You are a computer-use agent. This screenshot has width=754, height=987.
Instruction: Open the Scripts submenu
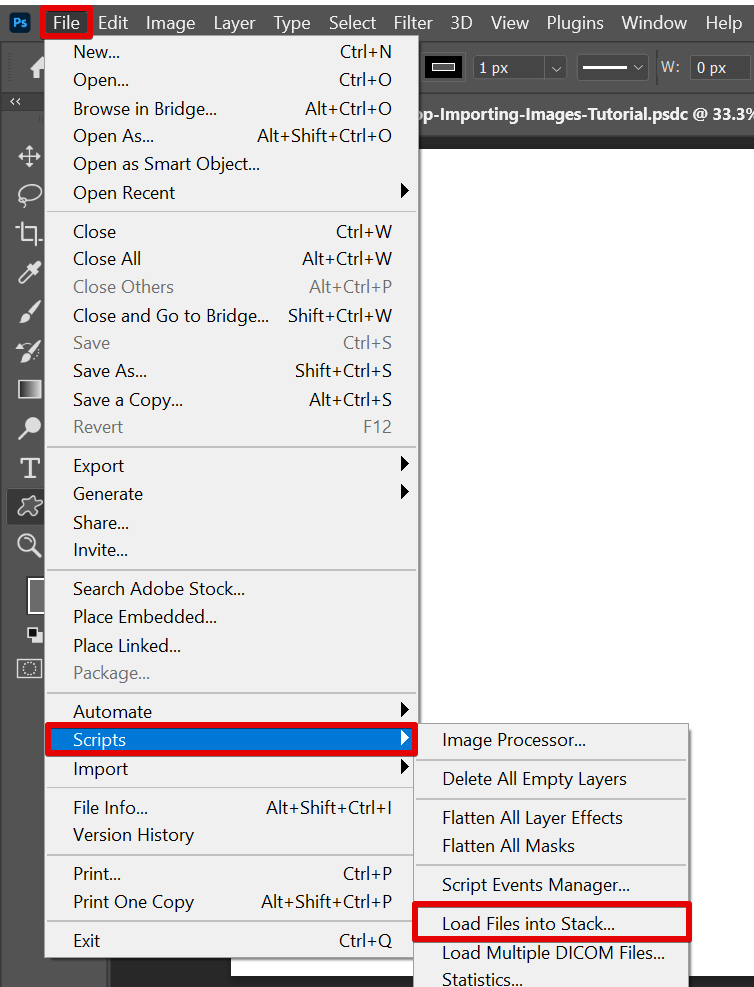point(231,740)
